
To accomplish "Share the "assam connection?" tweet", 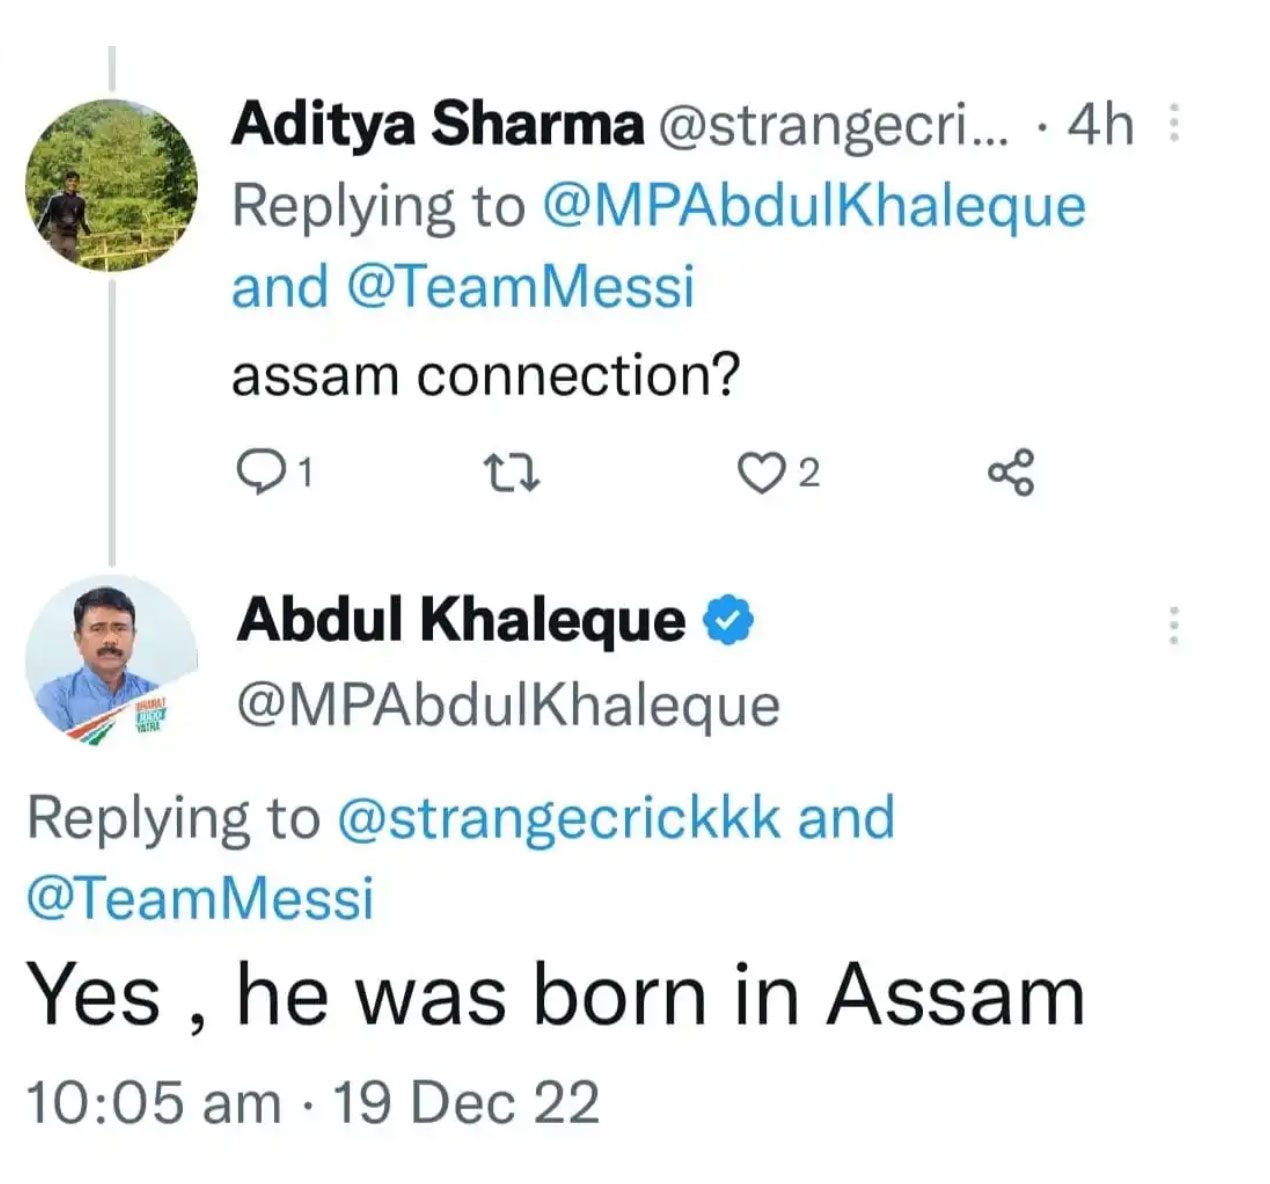I will (x=1011, y=472).
